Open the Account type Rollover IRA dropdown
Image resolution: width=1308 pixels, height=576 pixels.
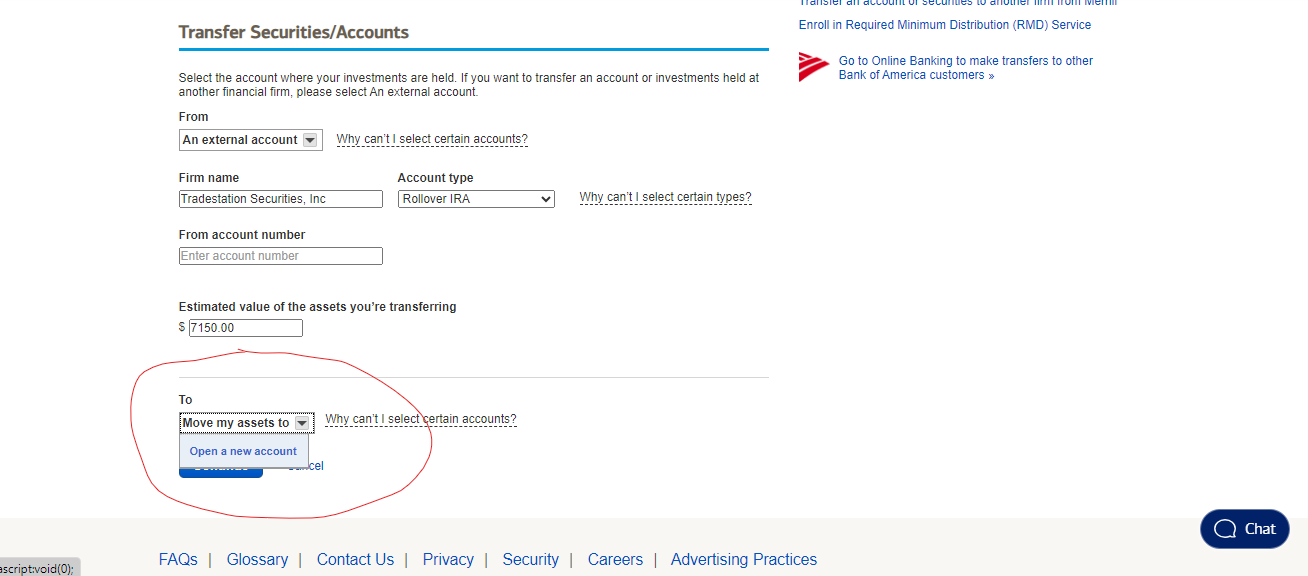476,199
